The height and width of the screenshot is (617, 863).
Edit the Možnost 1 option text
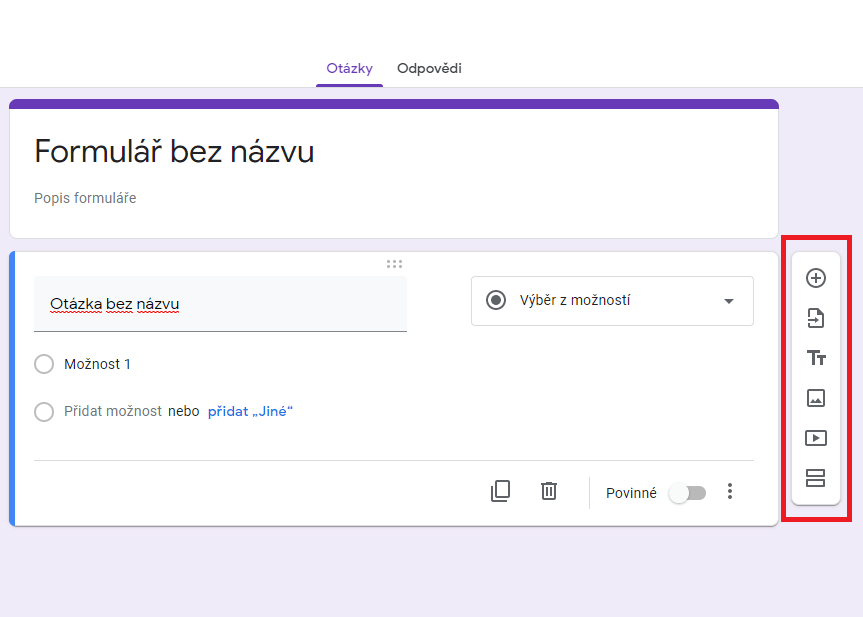click(x=97, y=364)
